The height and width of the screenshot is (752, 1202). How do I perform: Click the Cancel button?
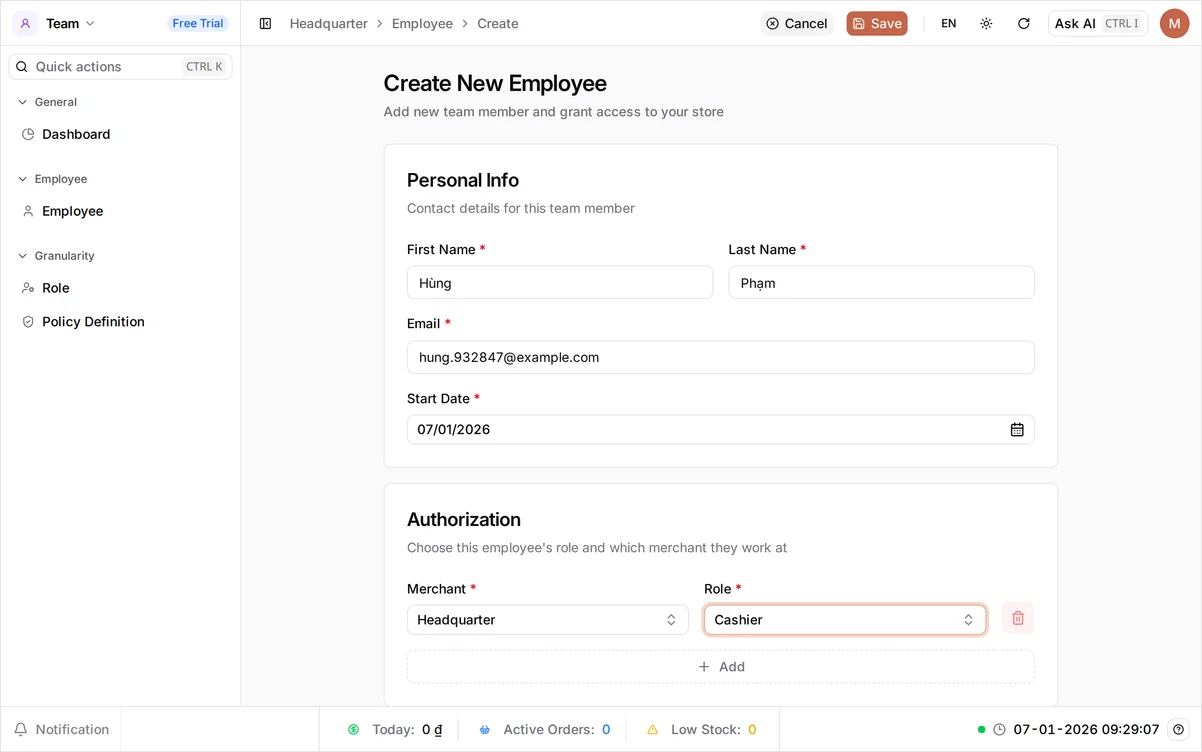pos(797,23)
